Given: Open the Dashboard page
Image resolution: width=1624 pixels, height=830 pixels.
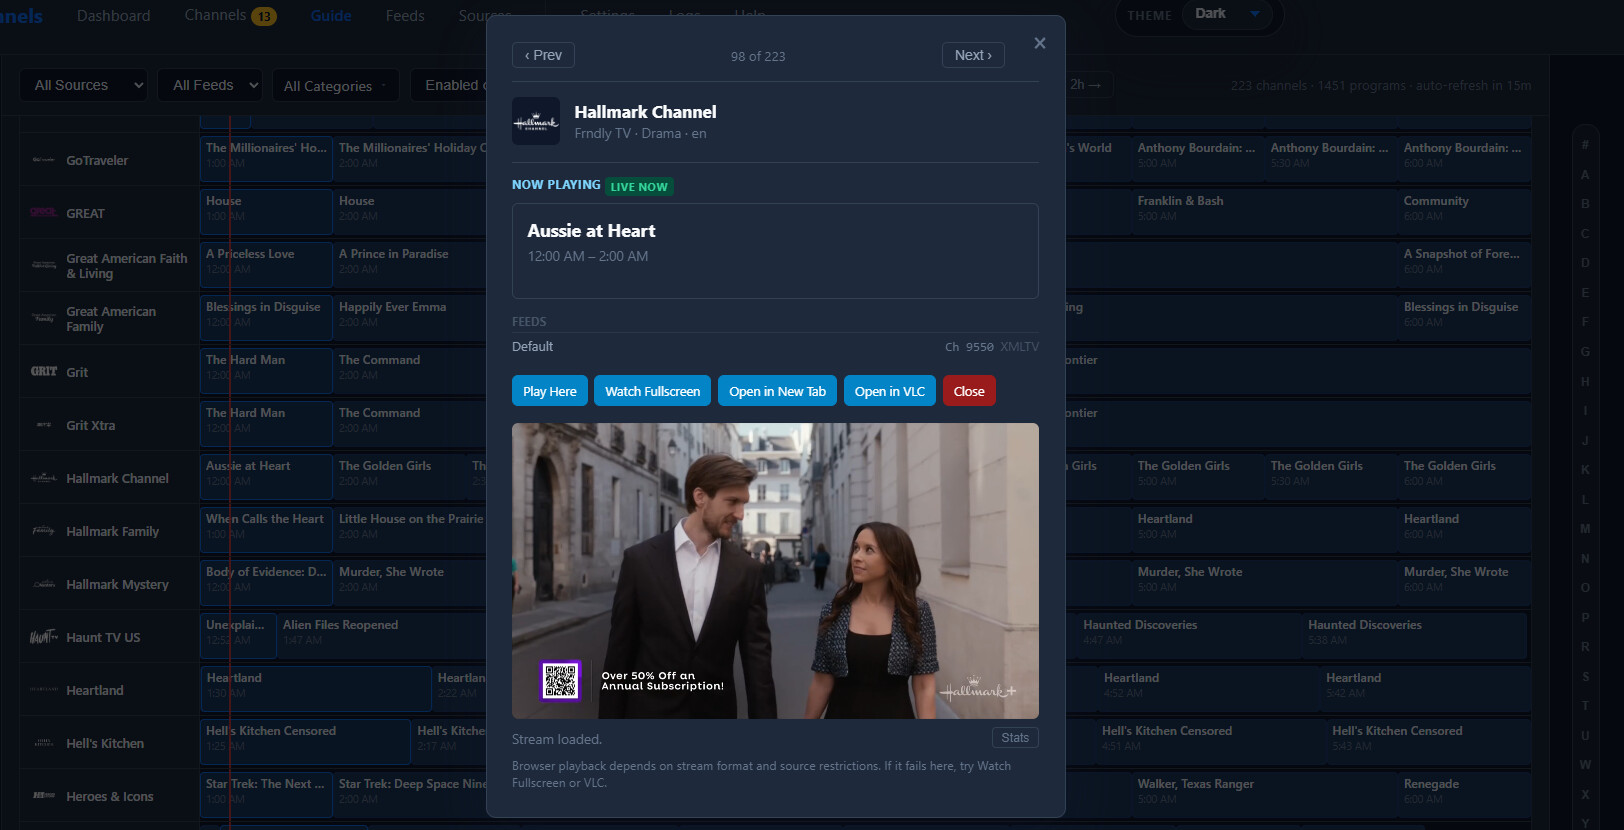Looking at the screenshot, I should click(114, 16).
